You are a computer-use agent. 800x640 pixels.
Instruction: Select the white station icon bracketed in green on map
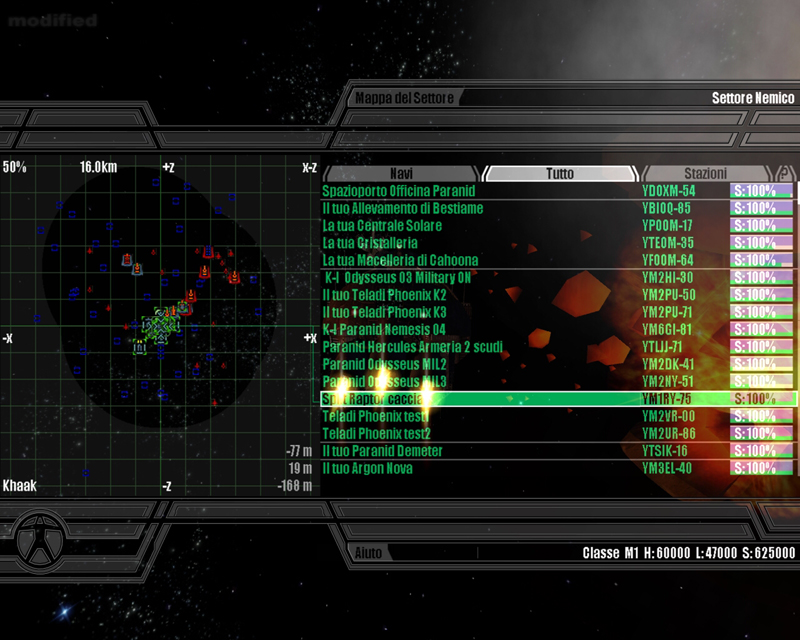point(139,348)
